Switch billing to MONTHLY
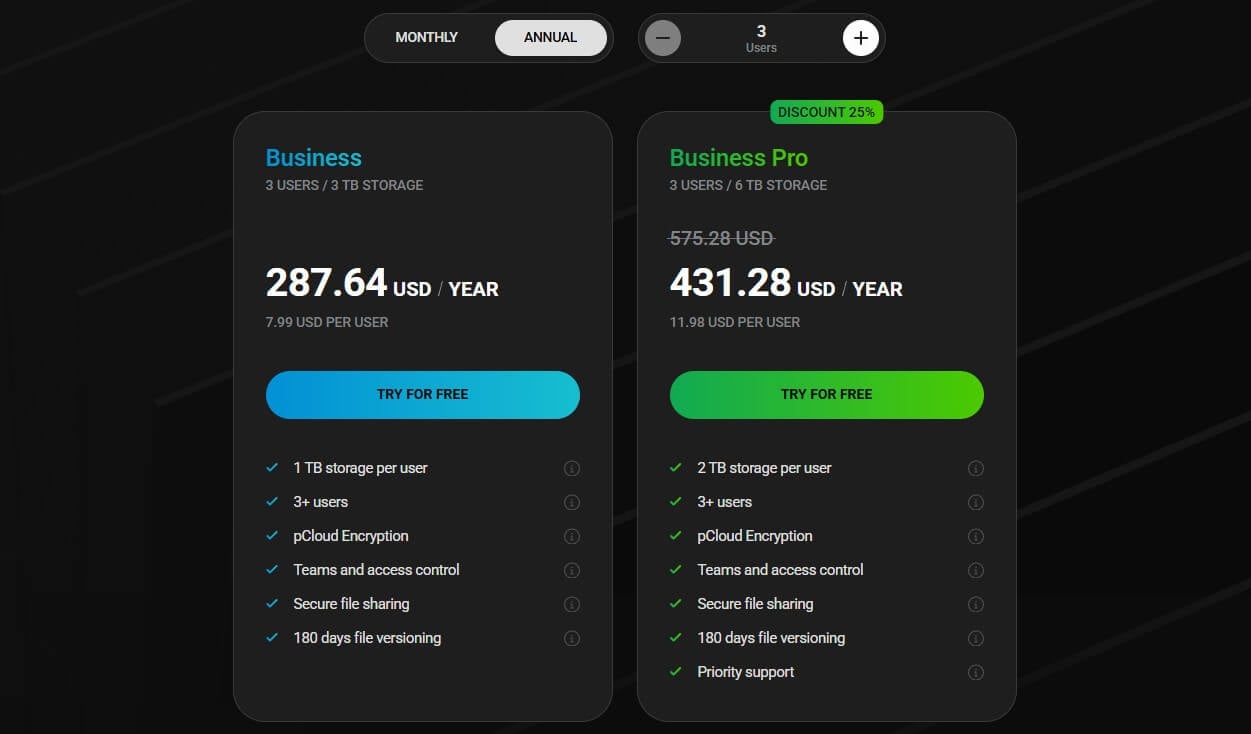 coord(426,37)
